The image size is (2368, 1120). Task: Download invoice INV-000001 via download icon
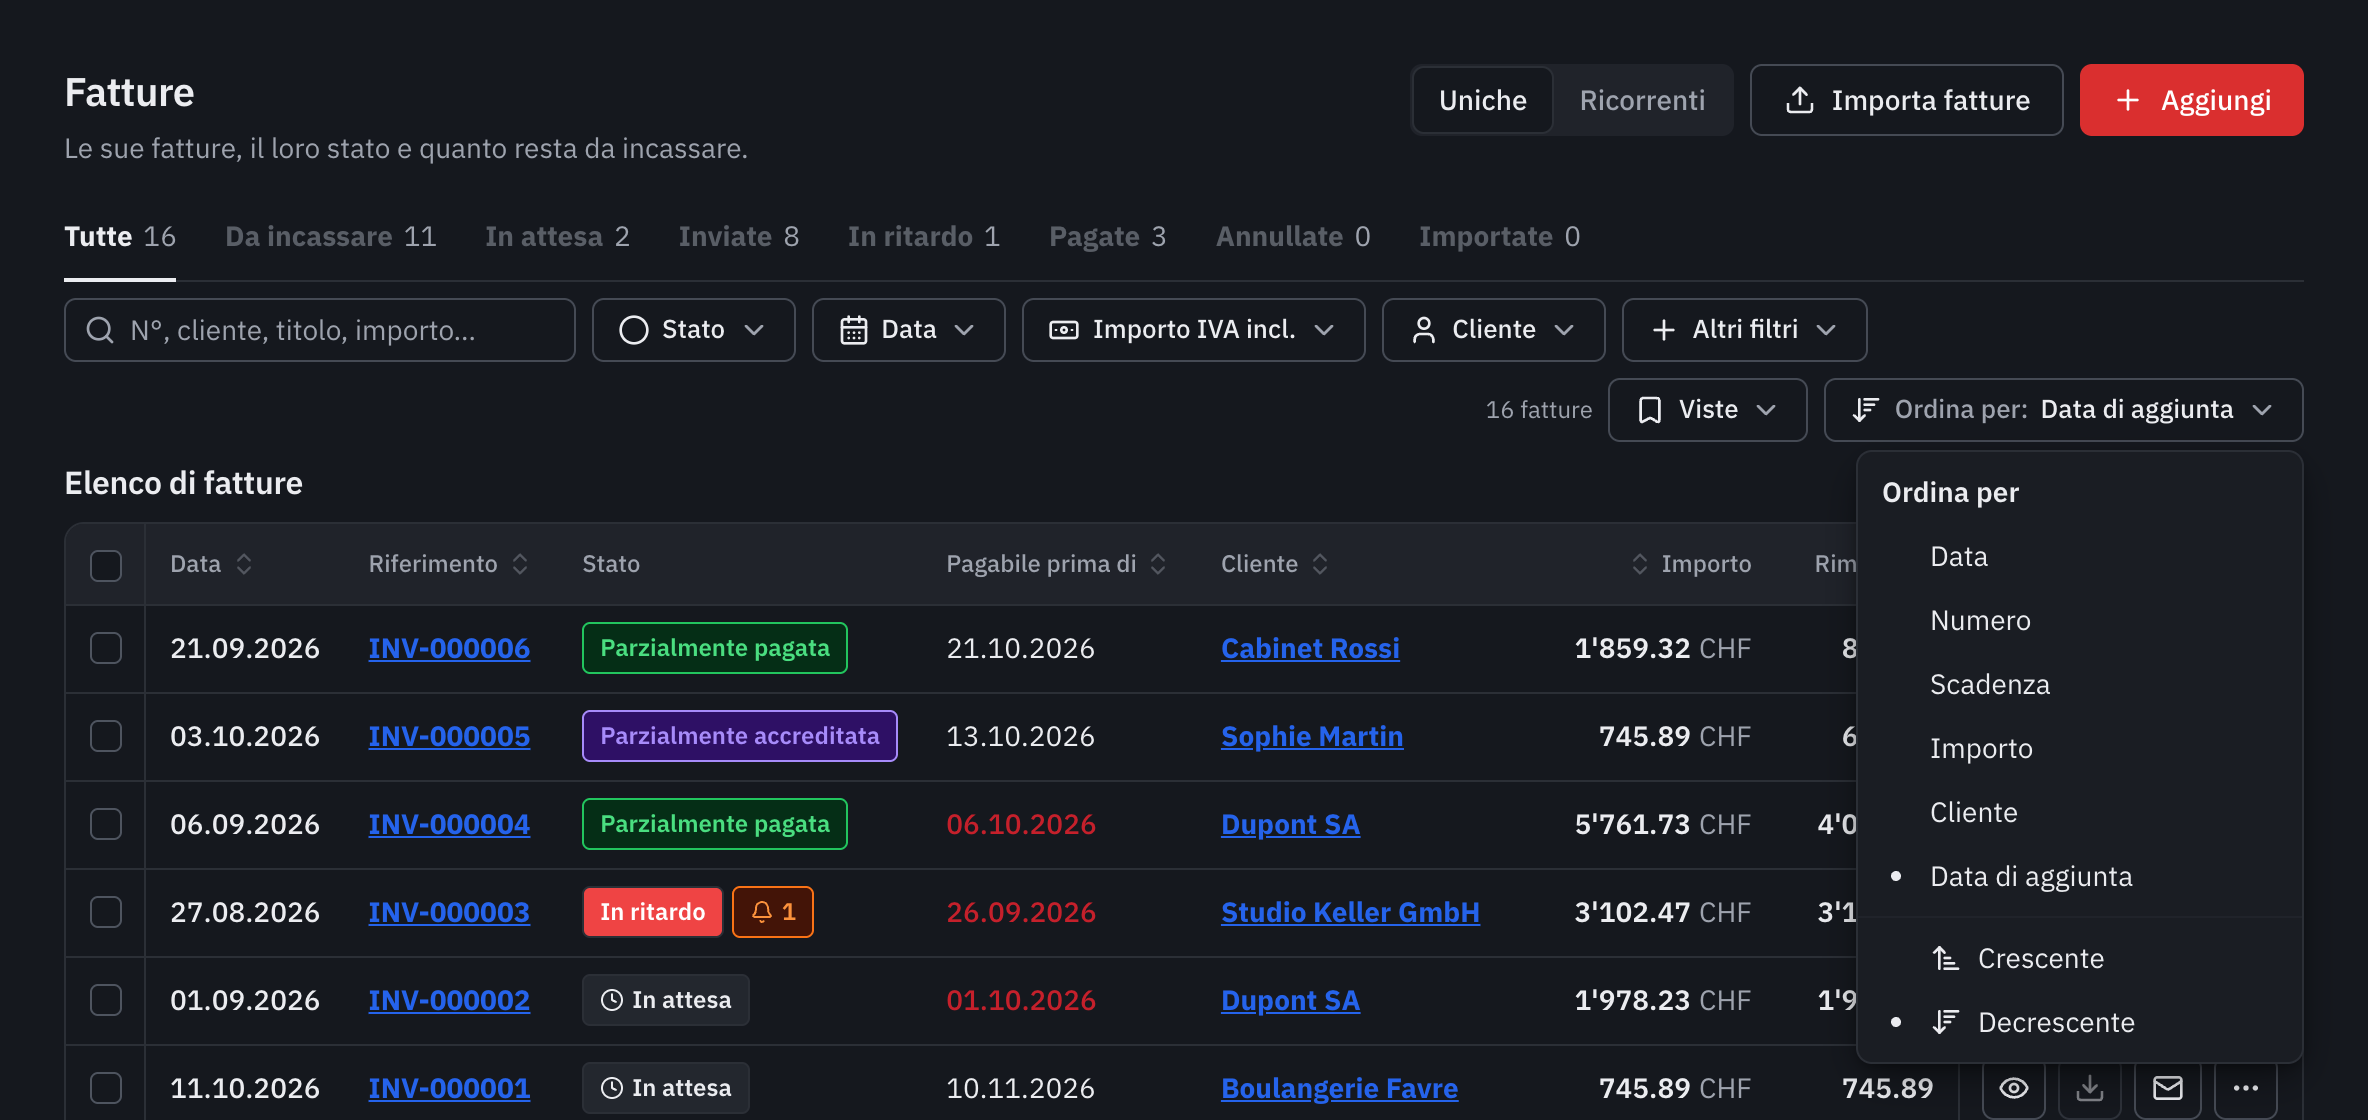click(x=2090, y=1088)
